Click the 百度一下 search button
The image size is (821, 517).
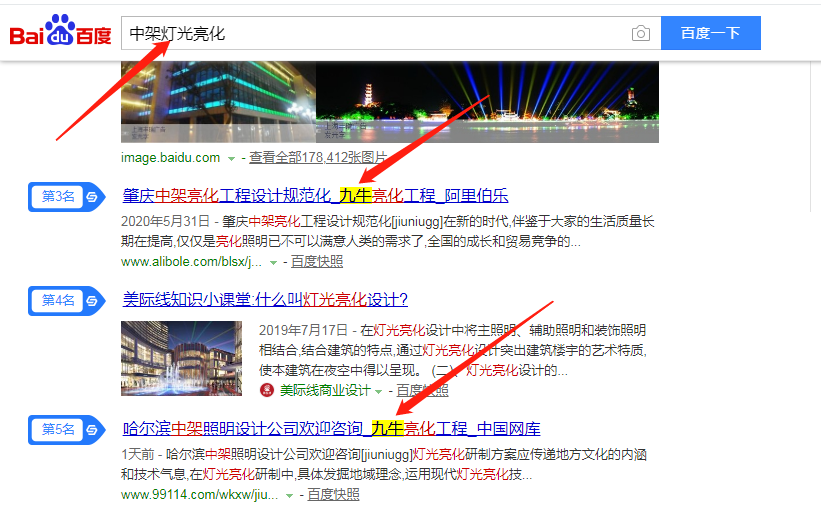(x=711, y=33)
